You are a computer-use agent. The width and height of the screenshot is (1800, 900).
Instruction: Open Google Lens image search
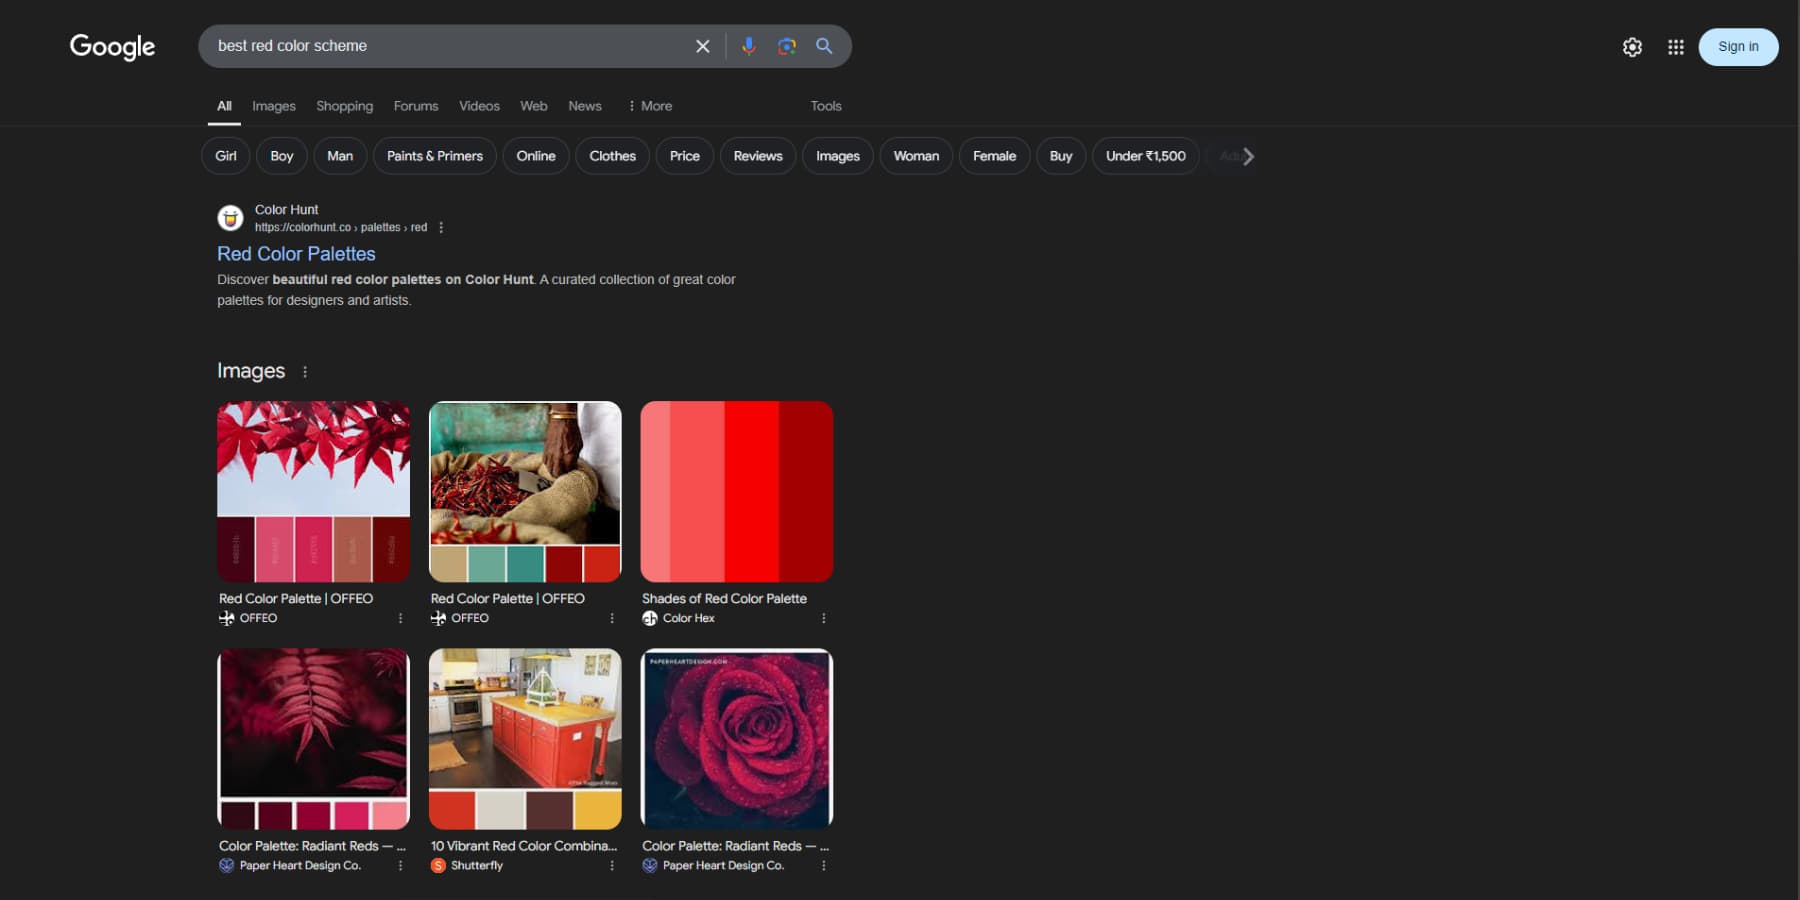point(786,45)
